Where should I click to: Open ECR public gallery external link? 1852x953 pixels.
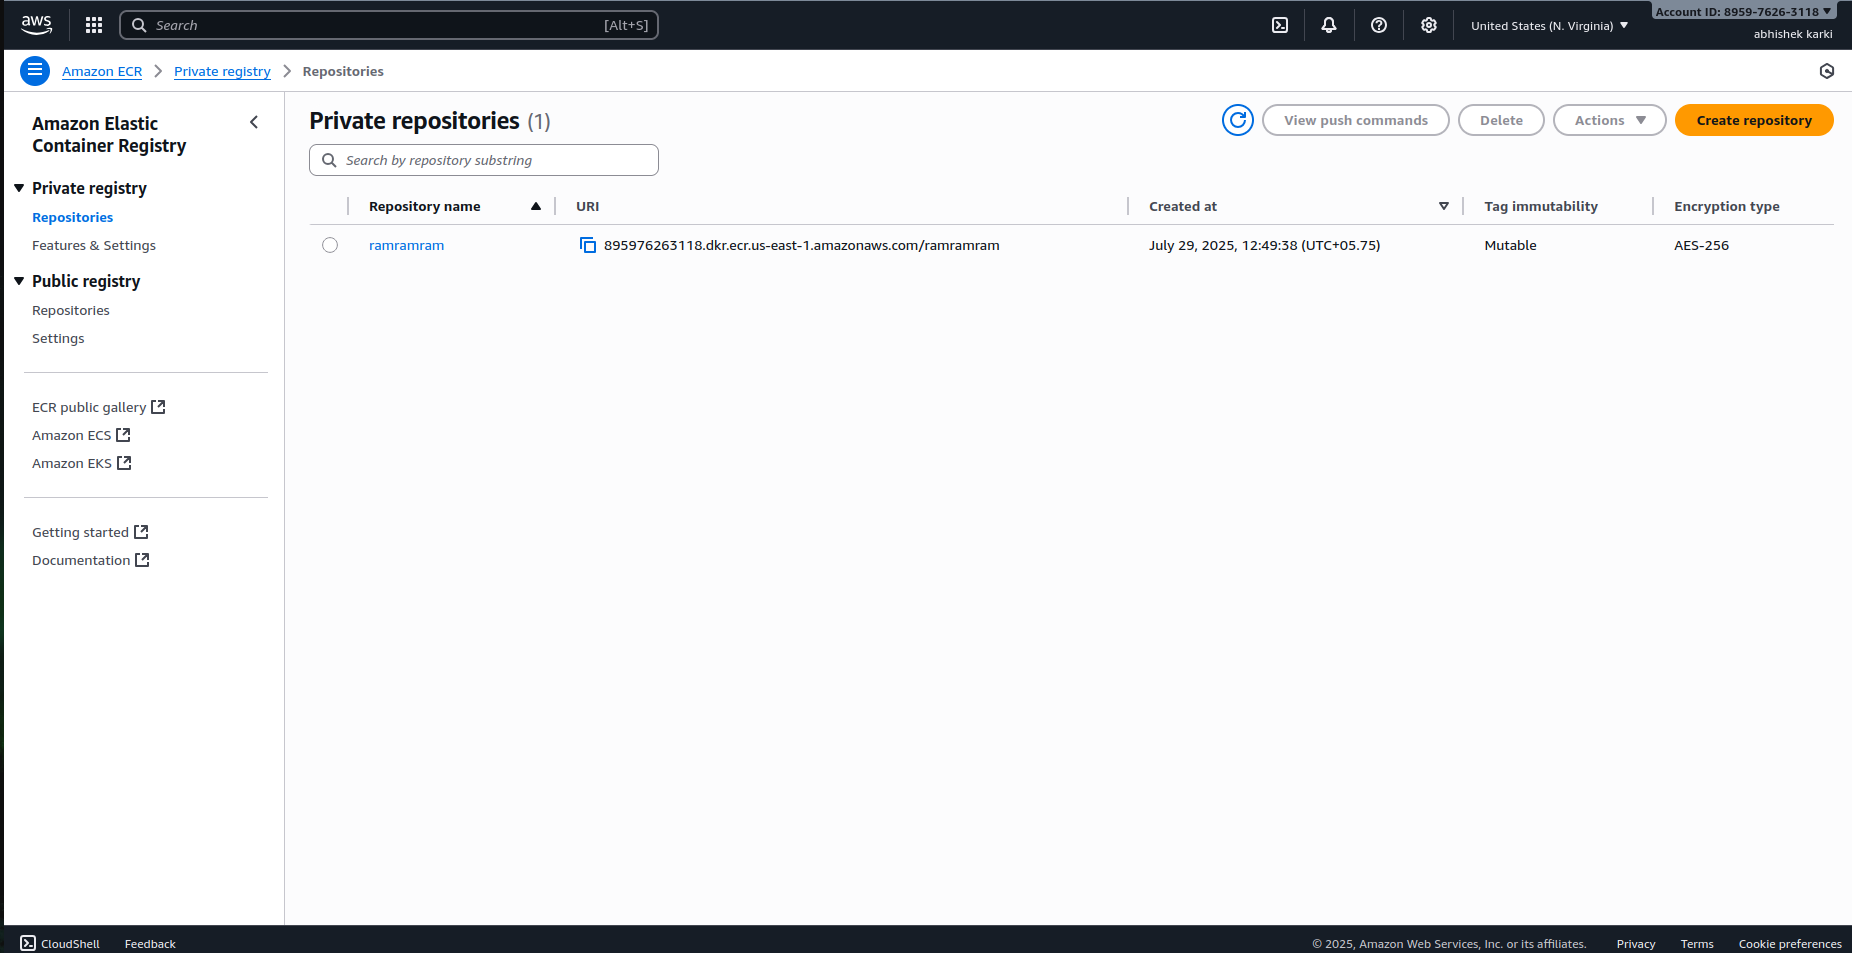[98, 407]
